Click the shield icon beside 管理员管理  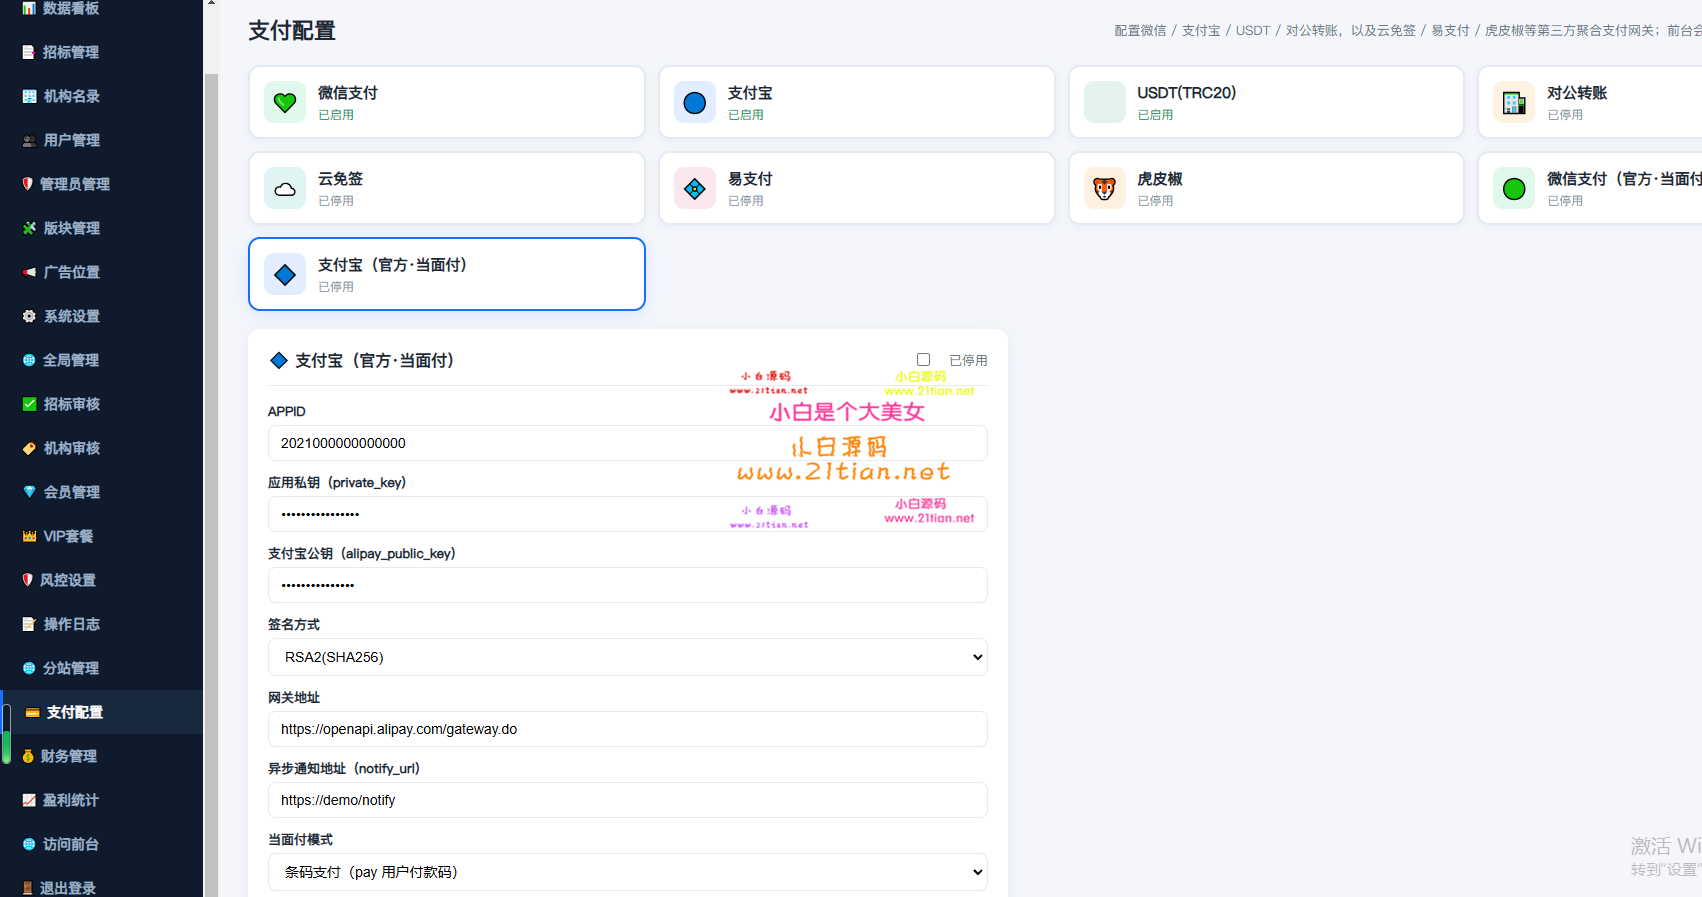coord(28,184)
